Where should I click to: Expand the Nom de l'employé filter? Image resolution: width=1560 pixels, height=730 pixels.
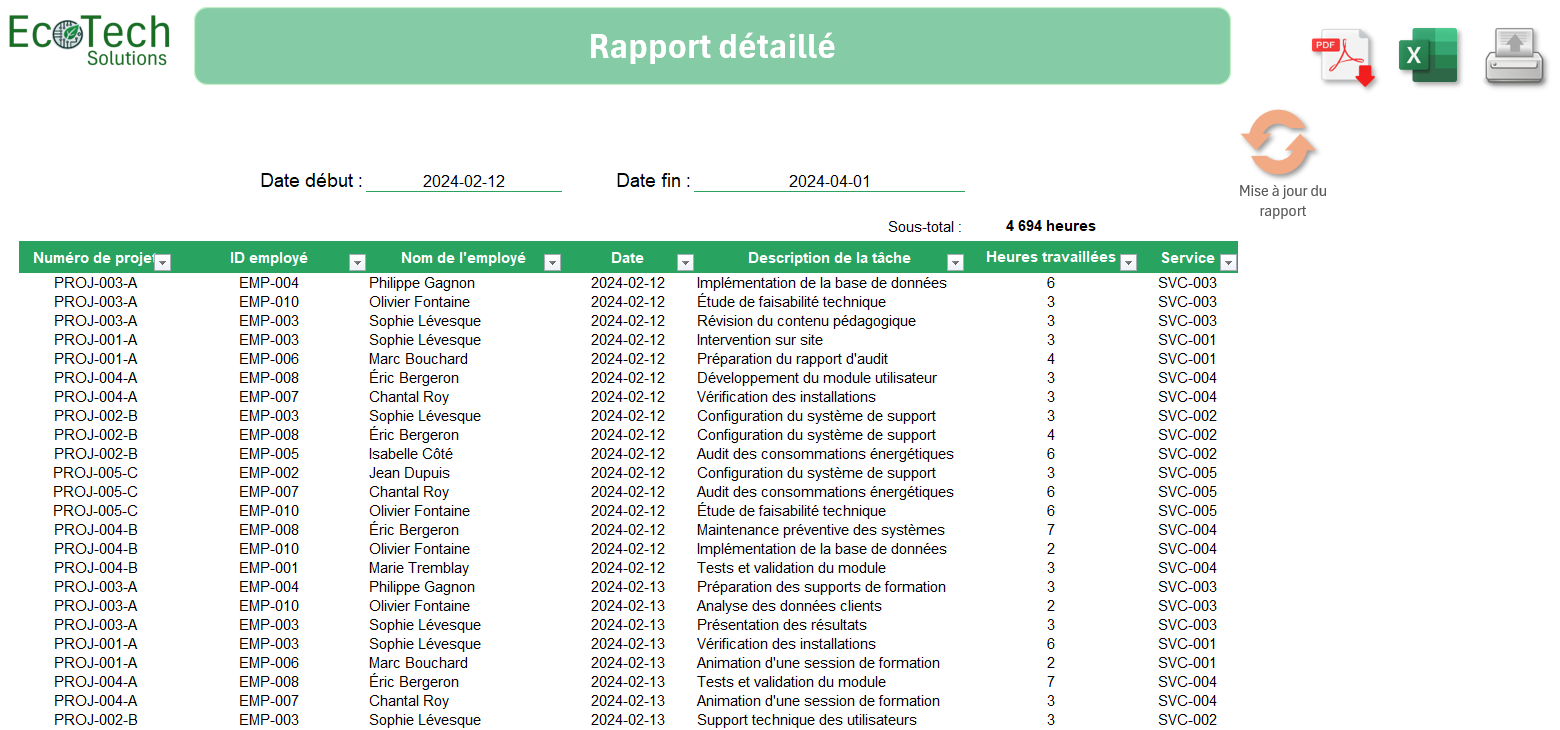pos(552,262)
